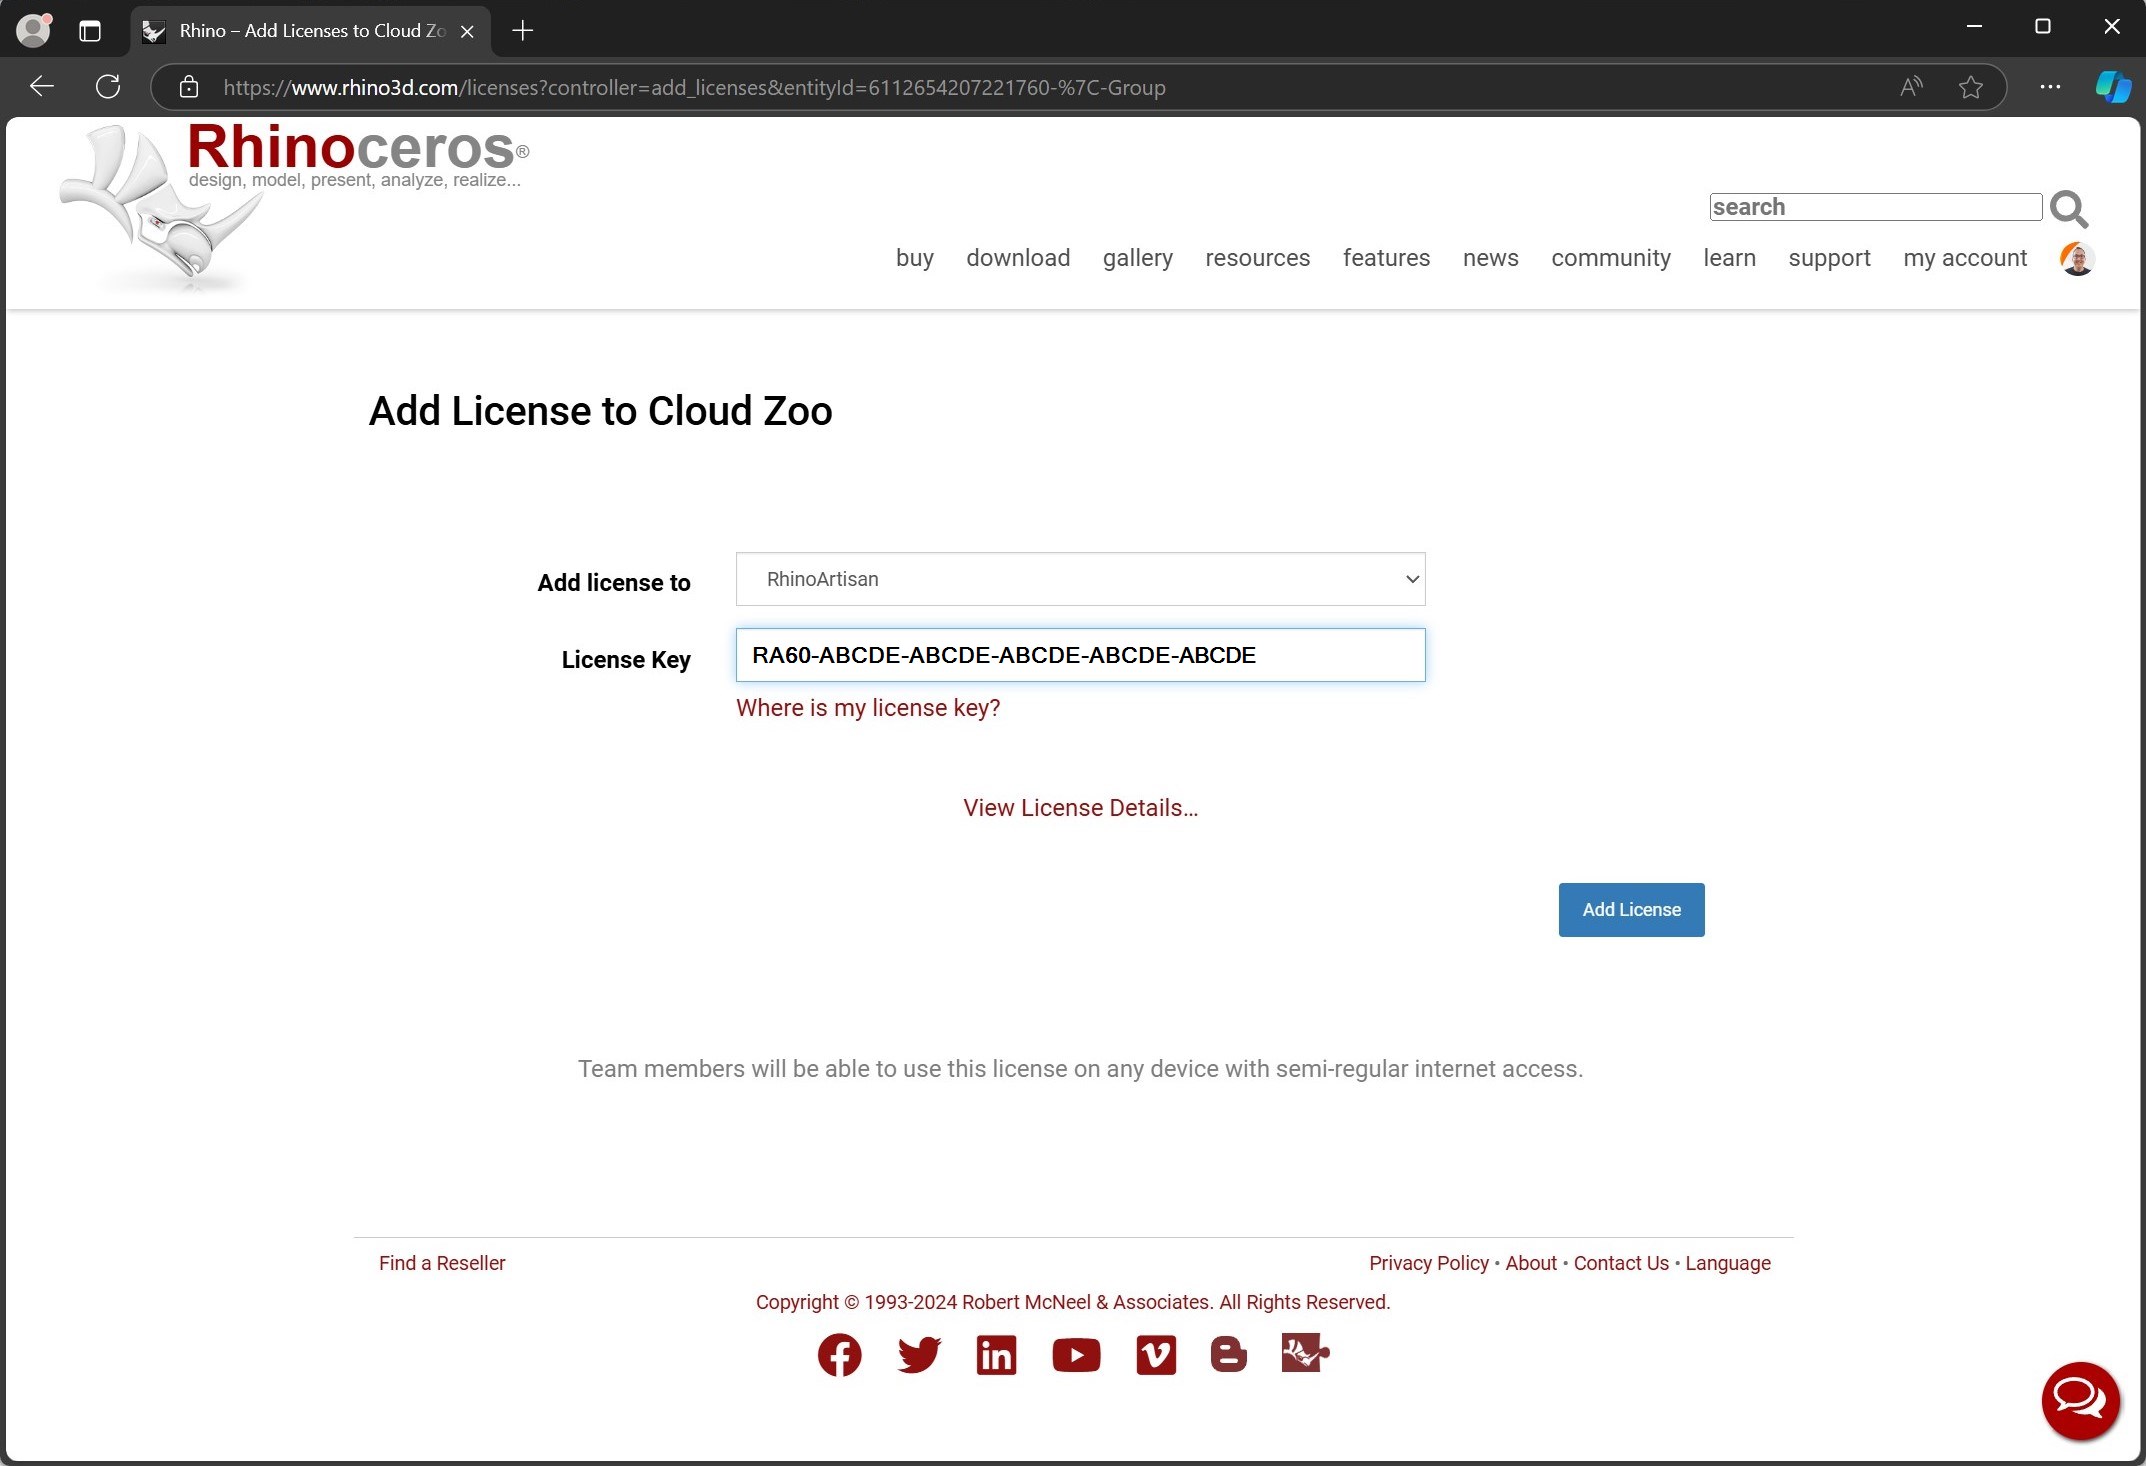Click inside the License Key field
The height and width of the screenshot is (1466, 2146).
tap(1080, 655)
